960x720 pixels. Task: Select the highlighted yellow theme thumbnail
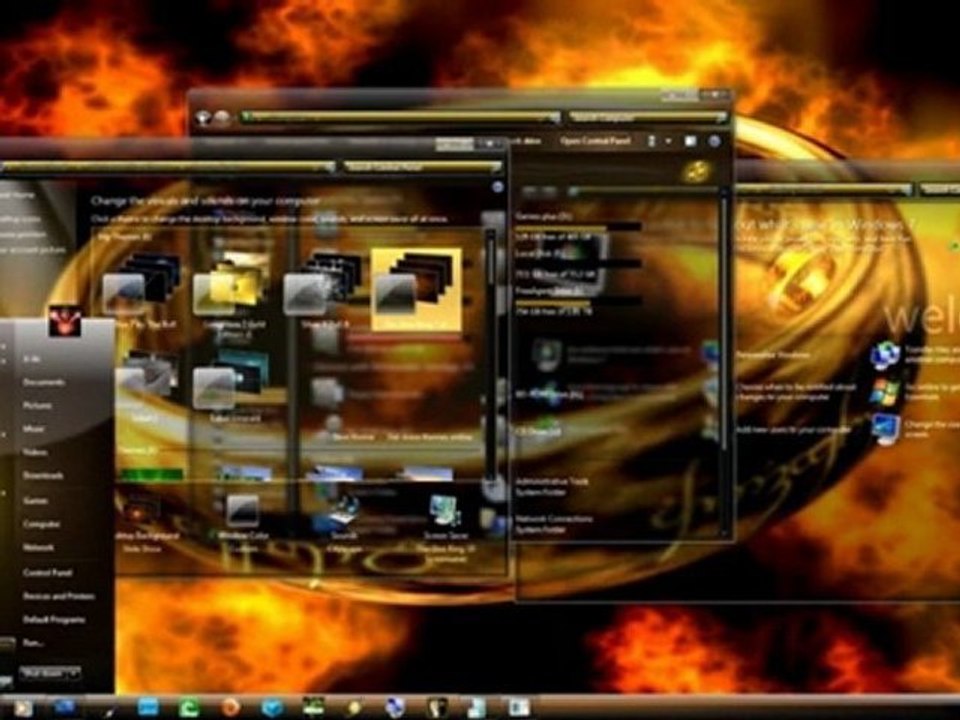coord(417,290)
